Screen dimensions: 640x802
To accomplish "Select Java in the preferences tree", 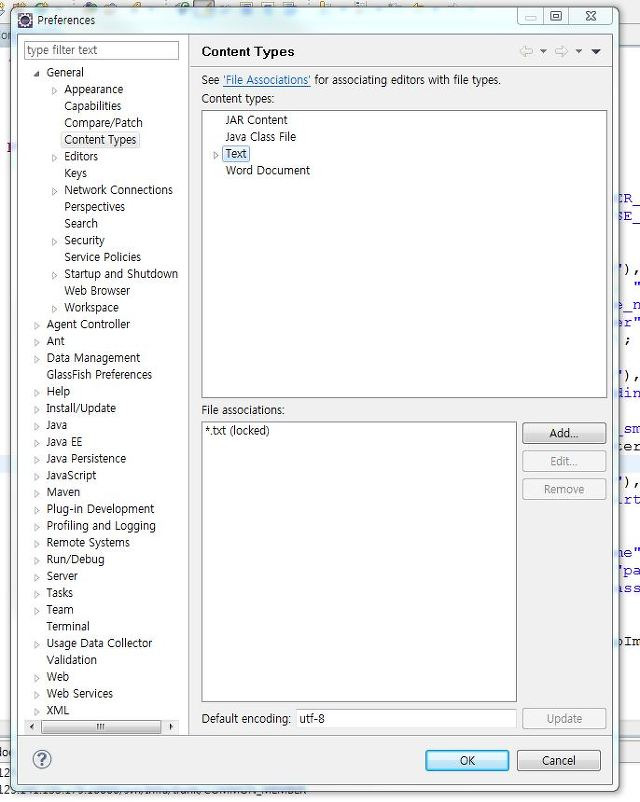I will (x=56, y=425).
